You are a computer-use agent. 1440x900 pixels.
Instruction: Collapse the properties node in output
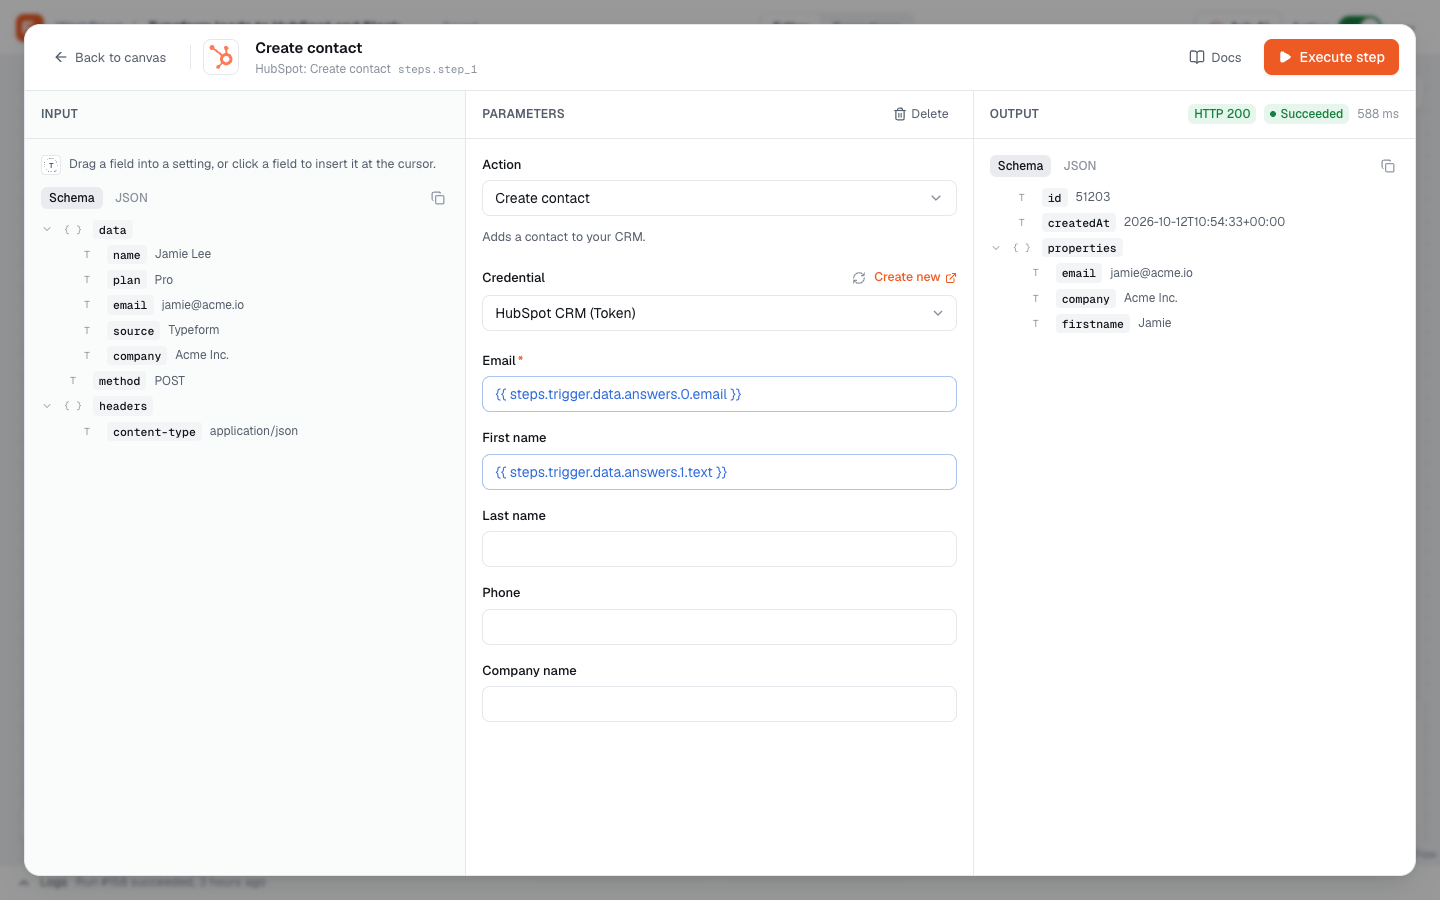click(996, 248)
